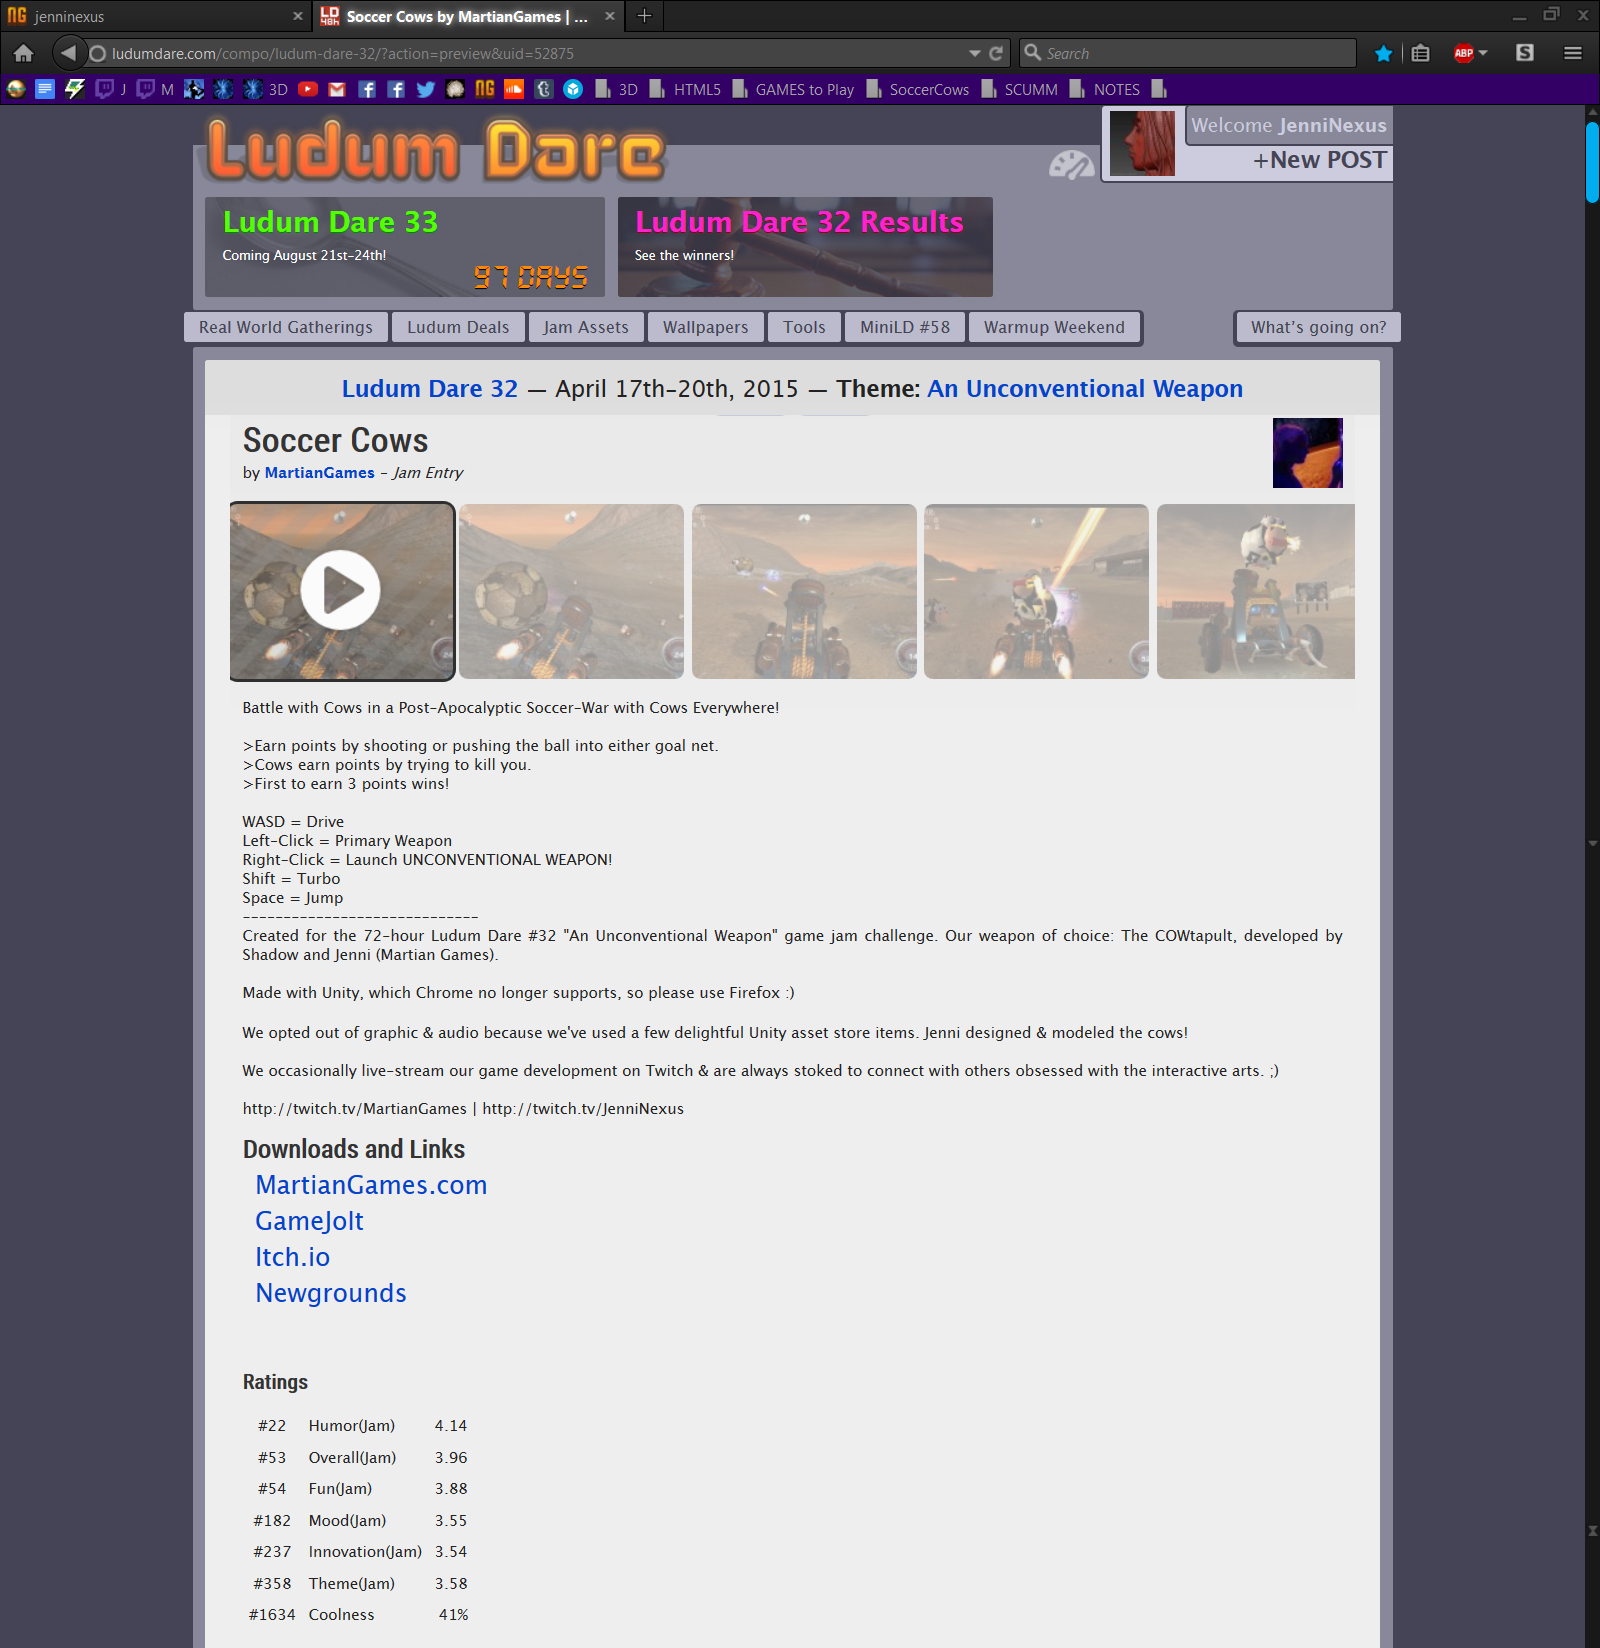The image size is (1600, 1648).
Task: Open the lightning bolt bookmark icon
Action: [75, 89]
